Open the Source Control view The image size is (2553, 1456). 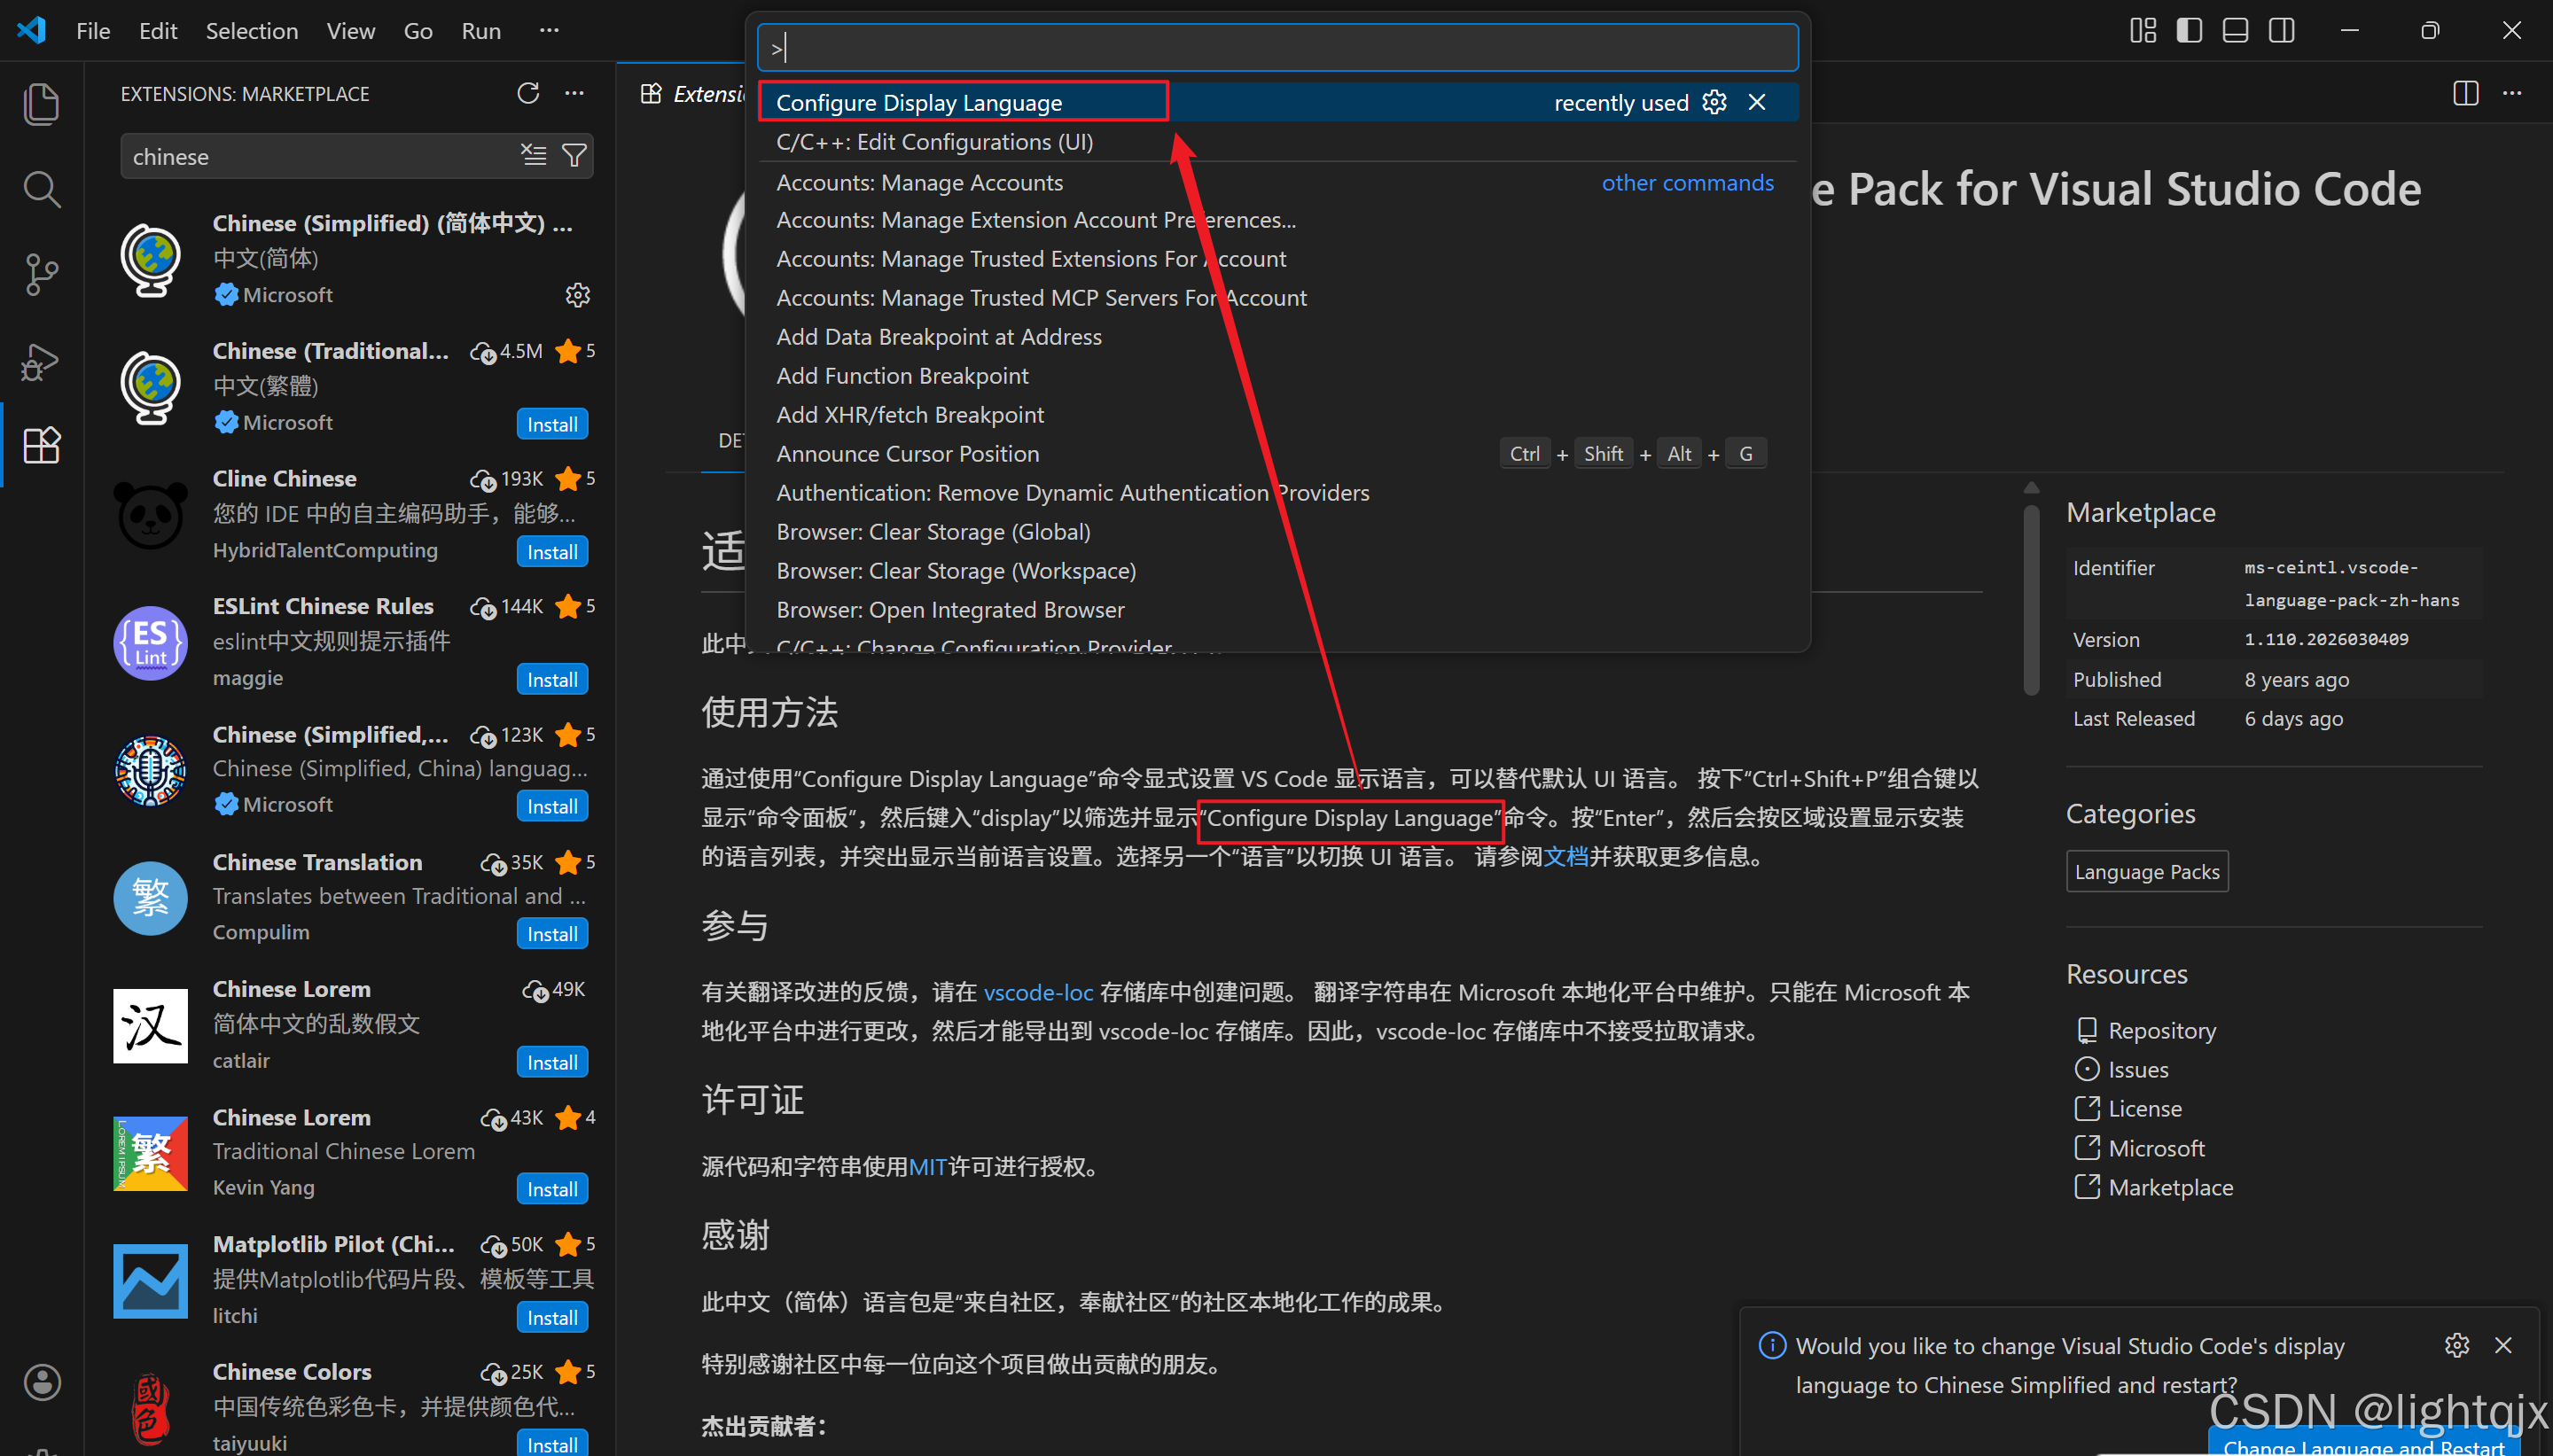click(41, 274)
